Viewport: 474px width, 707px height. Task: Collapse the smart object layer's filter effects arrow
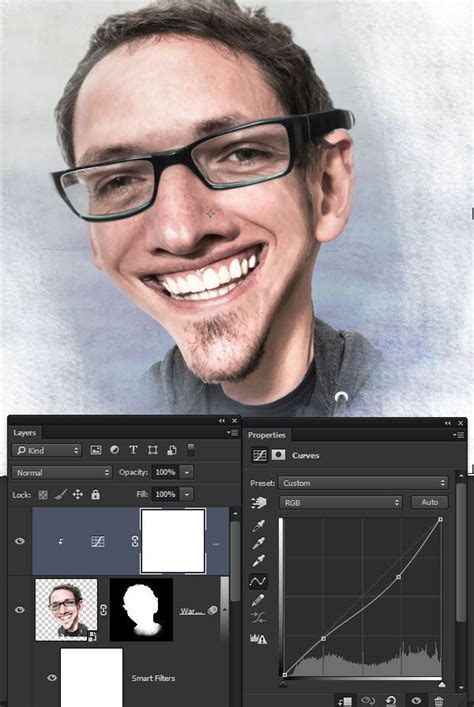click(224, 610)
